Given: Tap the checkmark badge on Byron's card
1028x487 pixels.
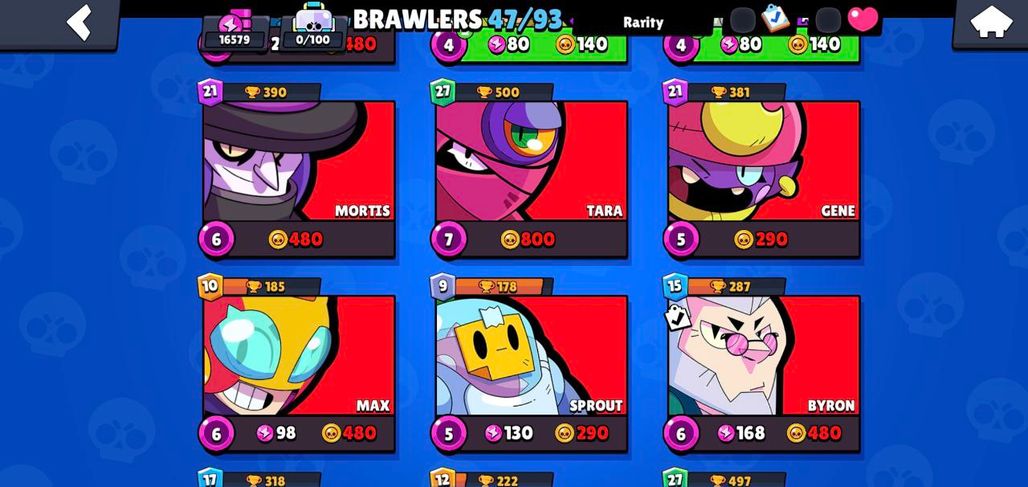Looking at the screenshot, I should (x=677, y=319).
